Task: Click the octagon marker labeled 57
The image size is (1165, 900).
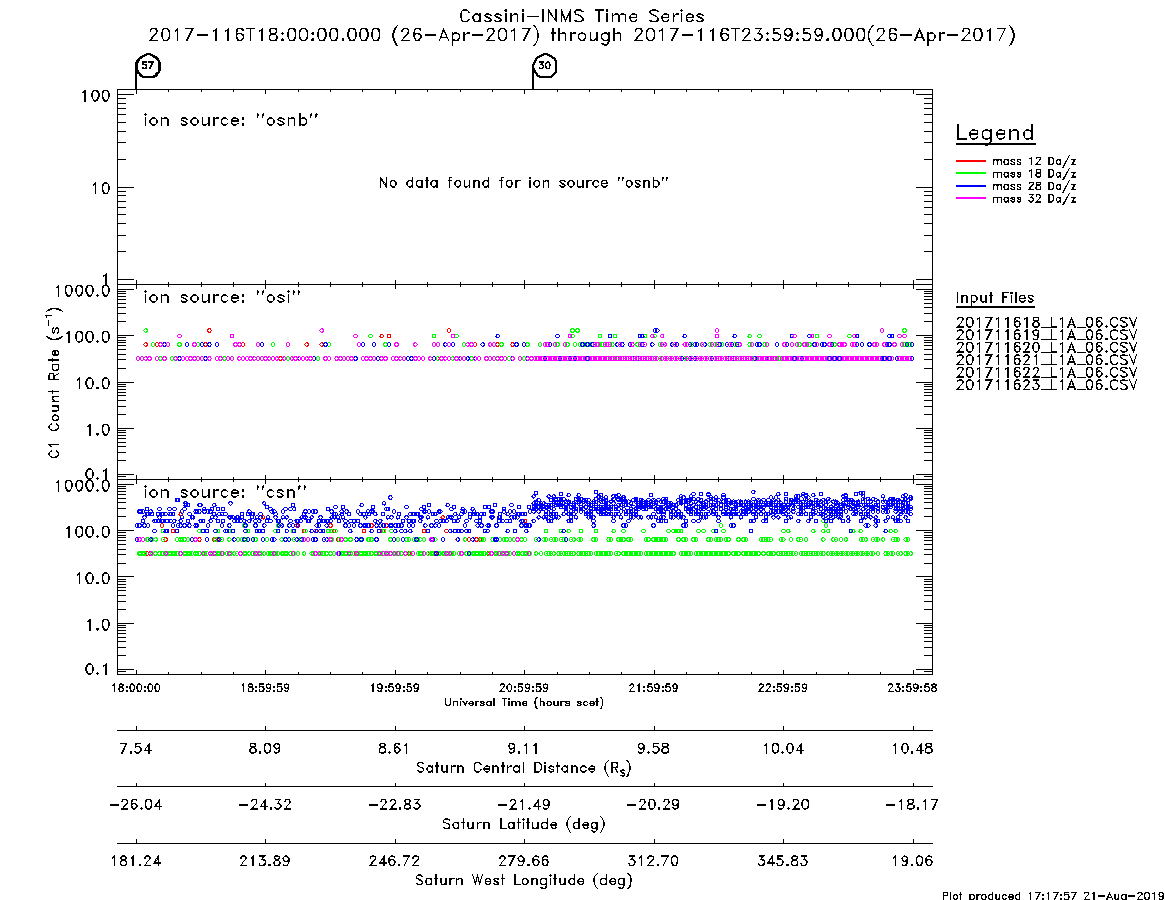Action: click(148, 65)
